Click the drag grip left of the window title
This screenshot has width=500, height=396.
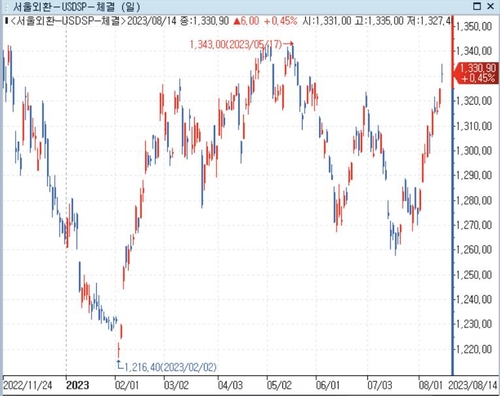pos(5,7)
